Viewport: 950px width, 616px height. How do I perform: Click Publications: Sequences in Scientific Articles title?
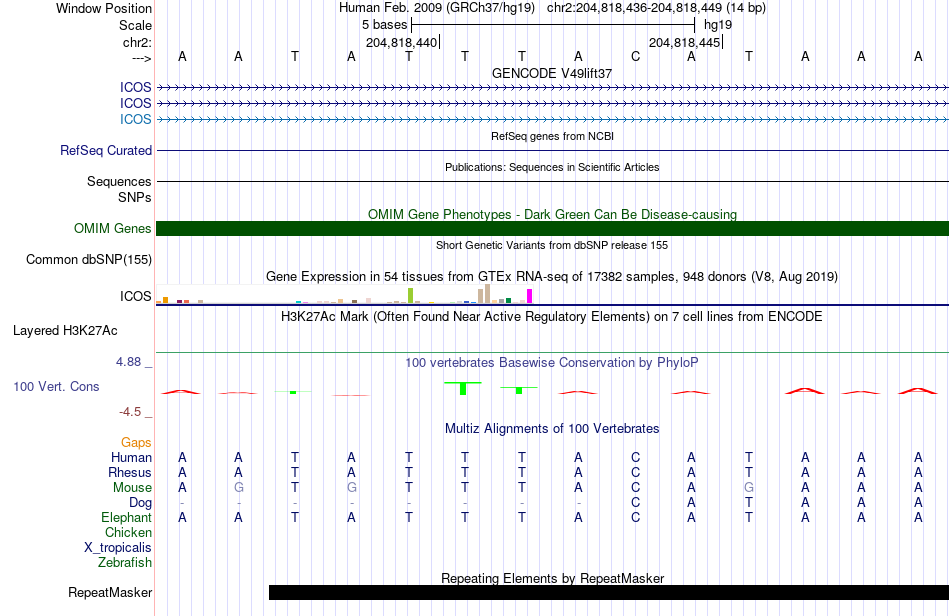coord(552,167)
